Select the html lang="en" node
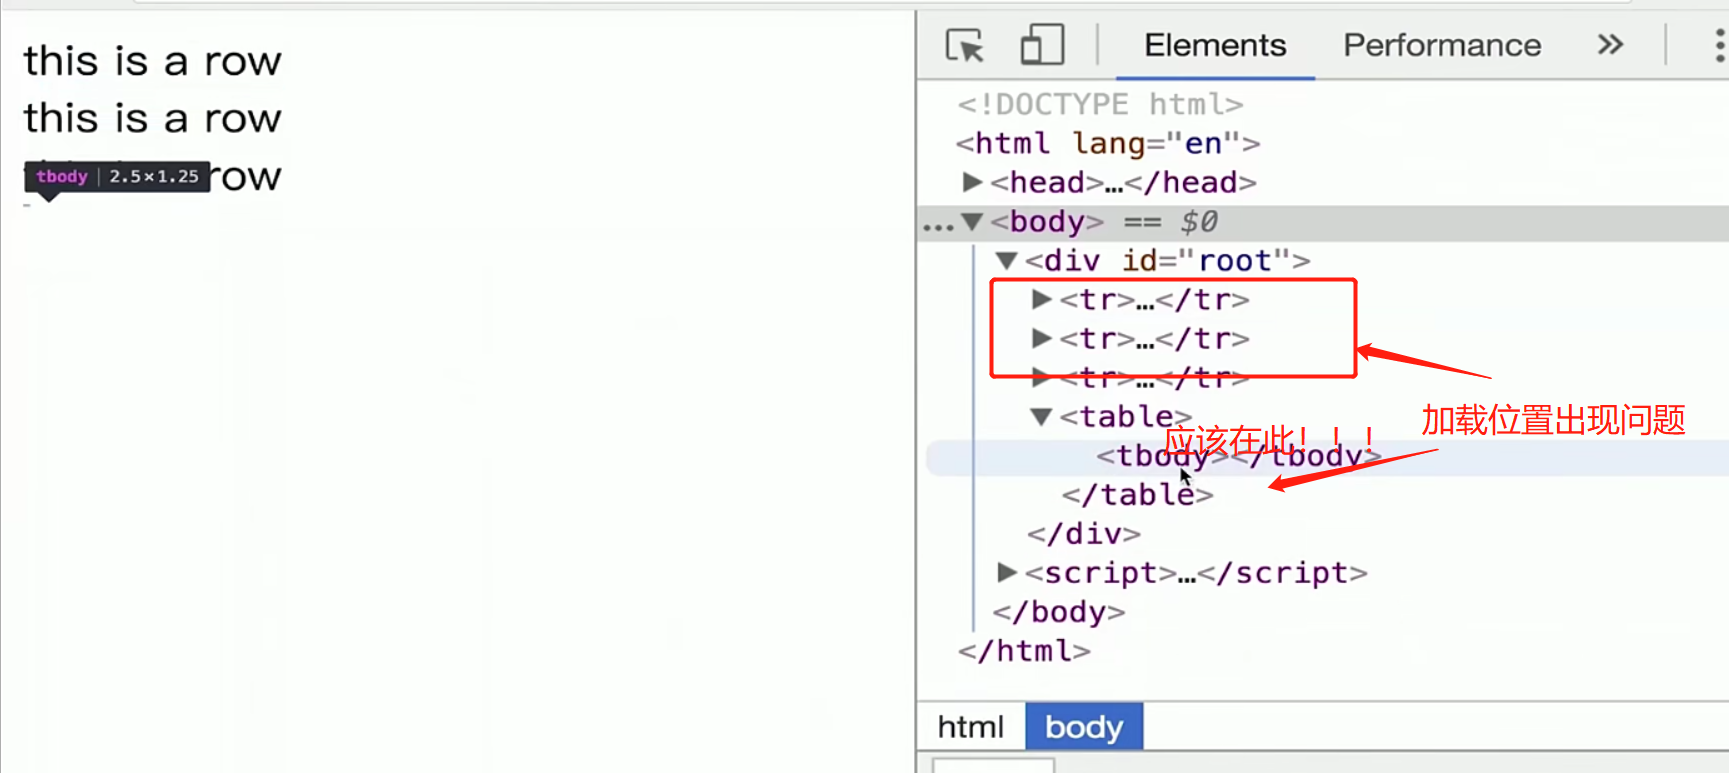 pos(1108,143)
